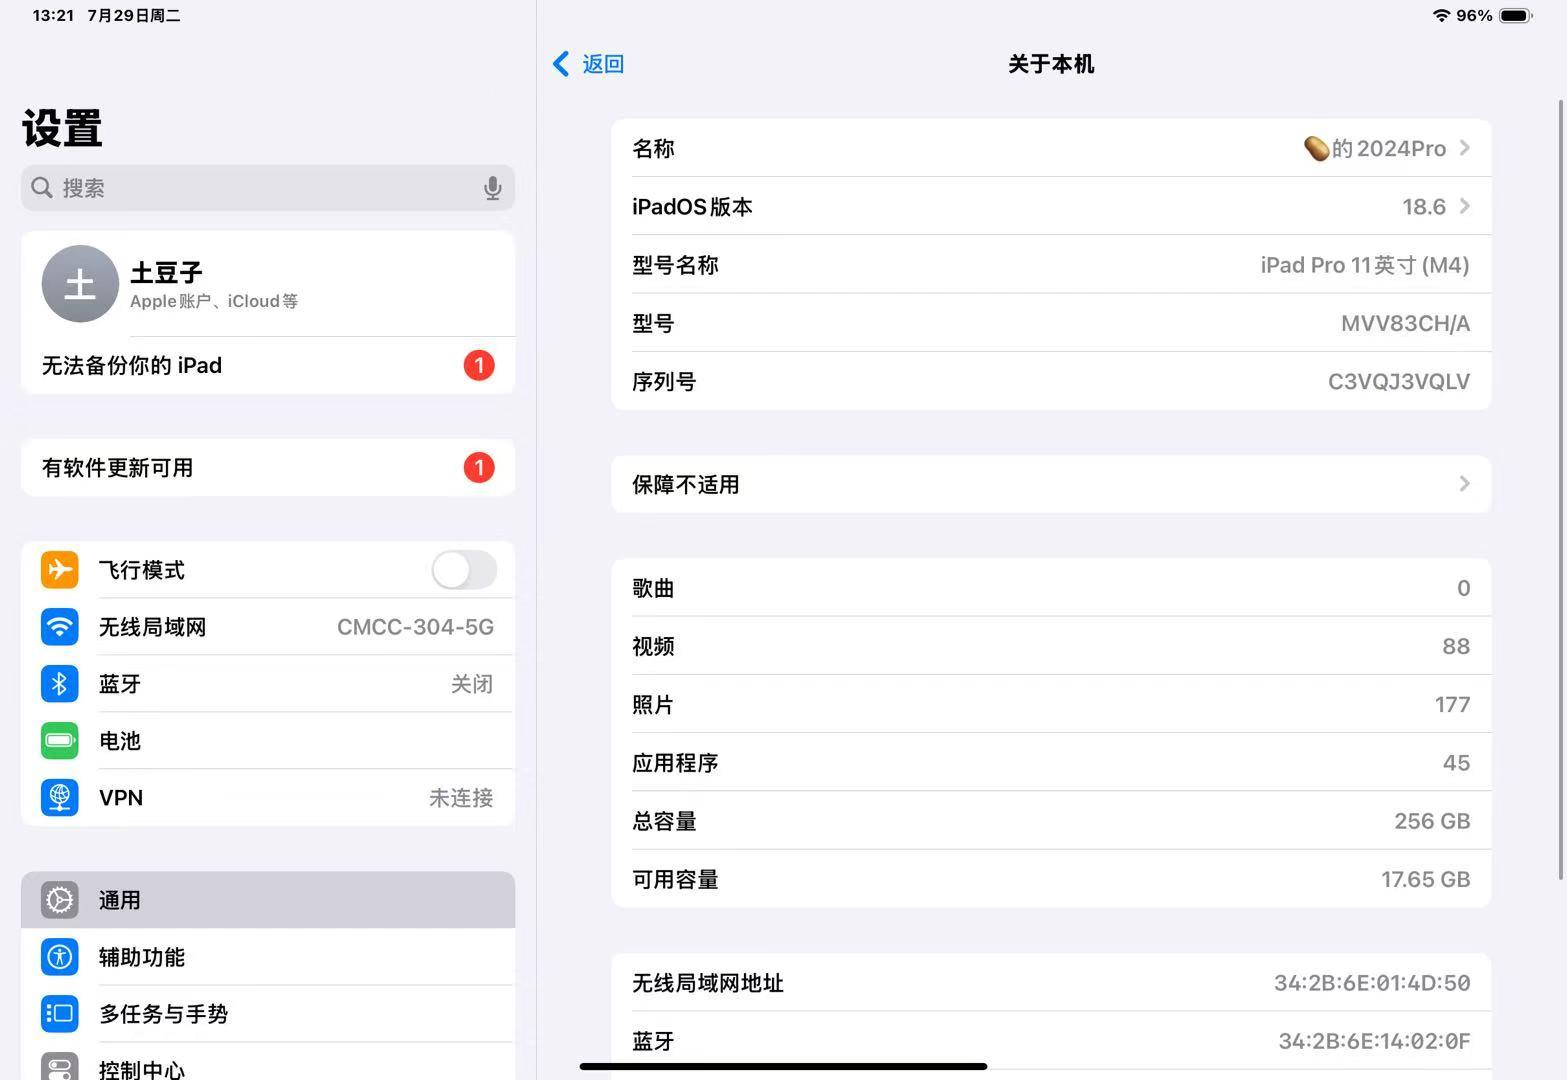
Task: Tap the 歌曲 count 0
Action: (1464, 588)
